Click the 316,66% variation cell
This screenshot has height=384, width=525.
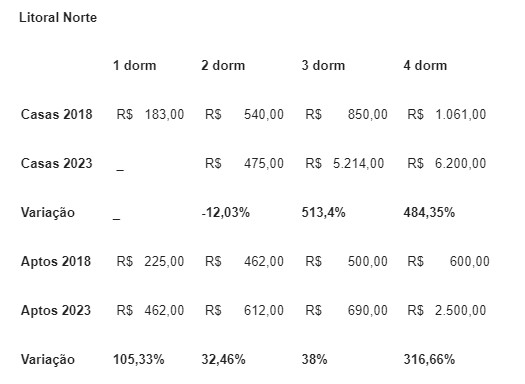point(429,360)
